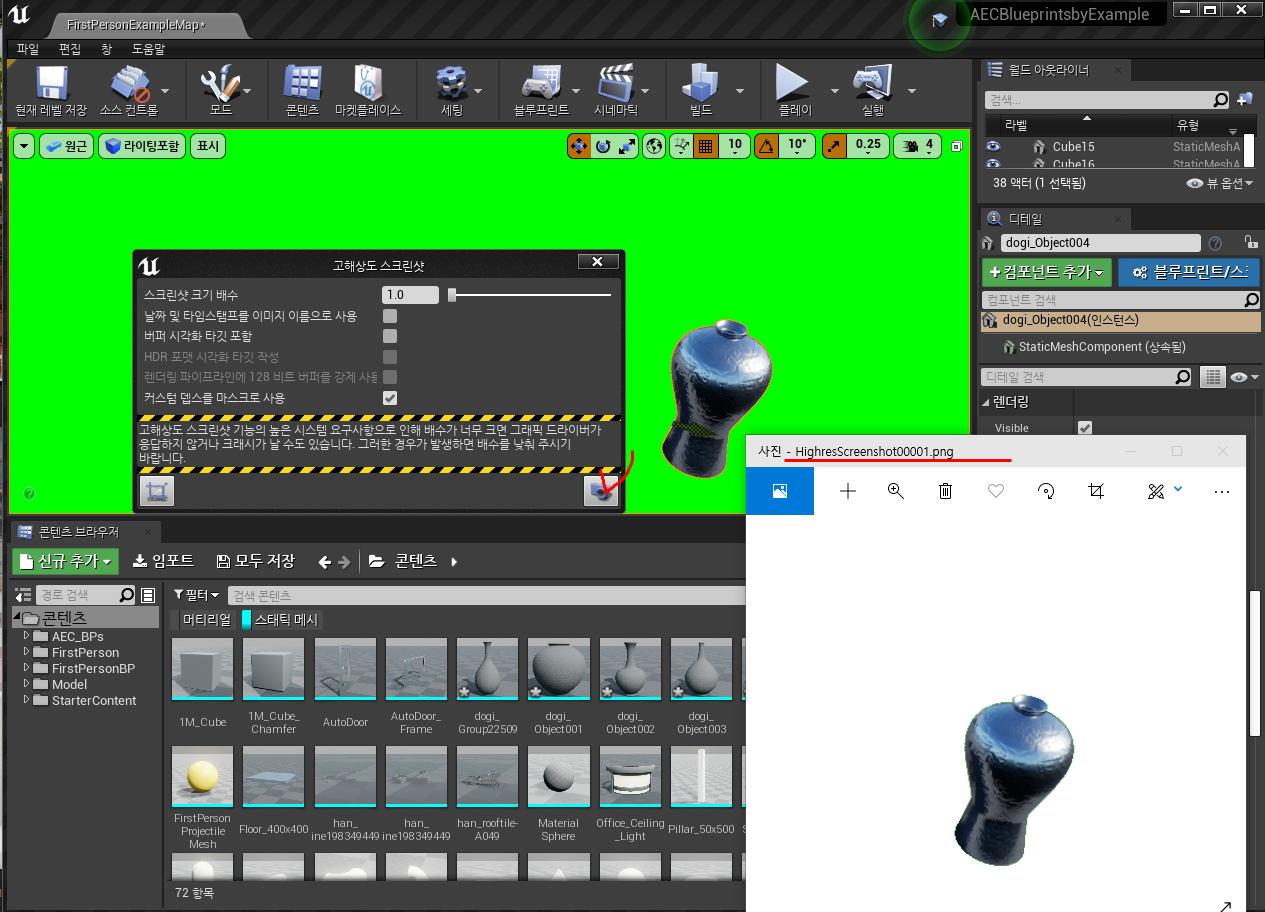Open the grid snap value 10 dropdown

click(x=734, y=146)
